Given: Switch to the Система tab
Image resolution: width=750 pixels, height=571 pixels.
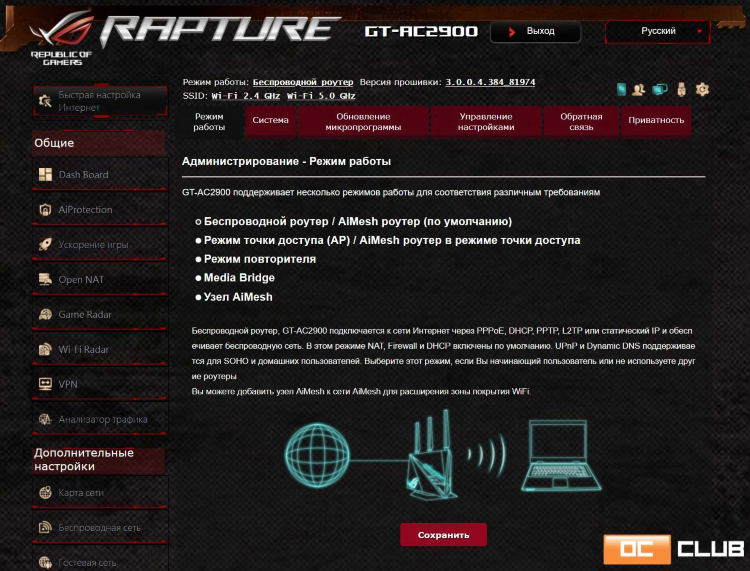Looking at the screenshot, I should click(270, 121).
